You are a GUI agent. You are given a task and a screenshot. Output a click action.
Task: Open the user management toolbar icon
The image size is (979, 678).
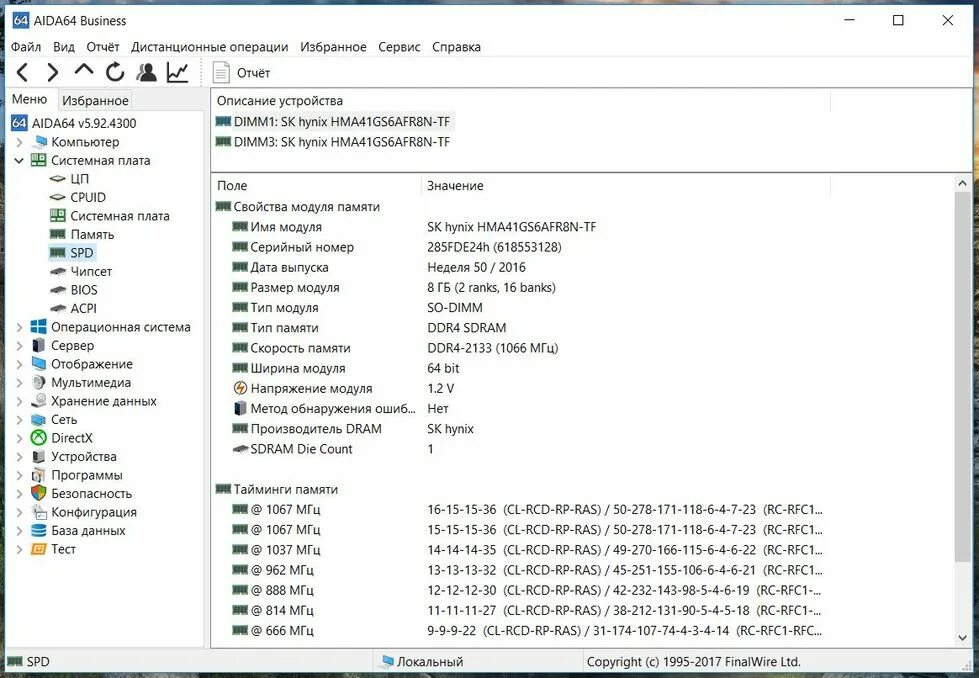(x=147, y=72)
